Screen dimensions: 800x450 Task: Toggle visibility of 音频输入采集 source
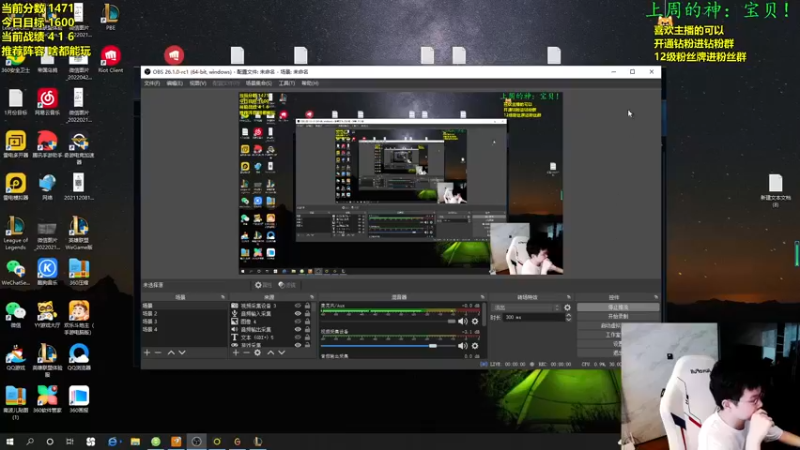tap(298, 314)
